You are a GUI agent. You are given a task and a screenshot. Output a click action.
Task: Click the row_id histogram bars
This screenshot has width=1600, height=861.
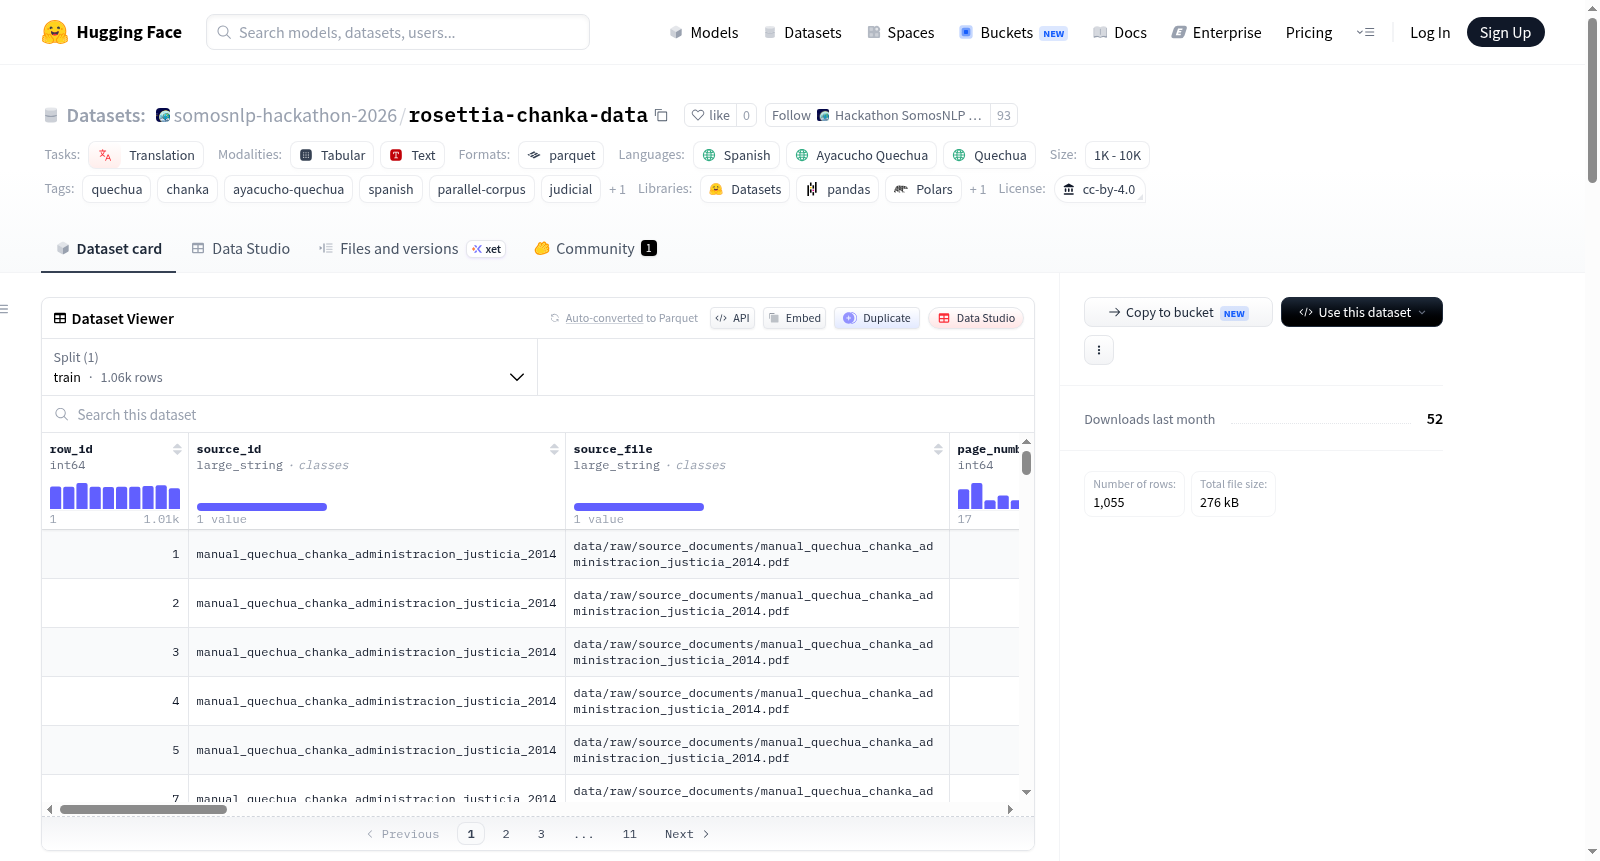115,496
